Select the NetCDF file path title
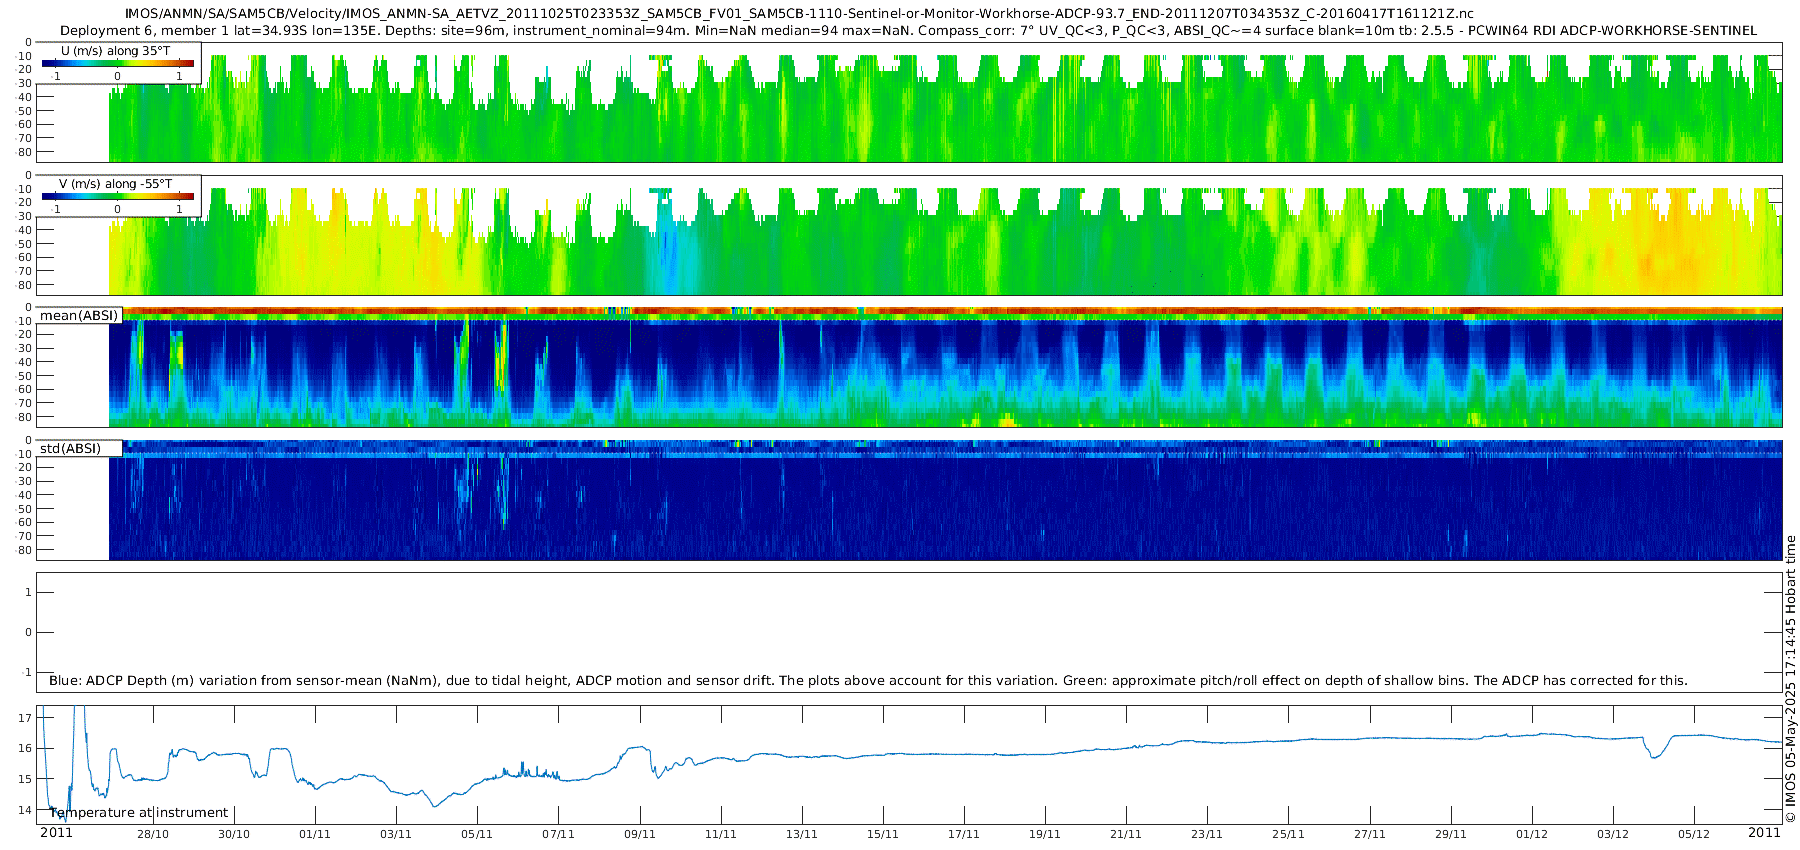 (799, 14)
